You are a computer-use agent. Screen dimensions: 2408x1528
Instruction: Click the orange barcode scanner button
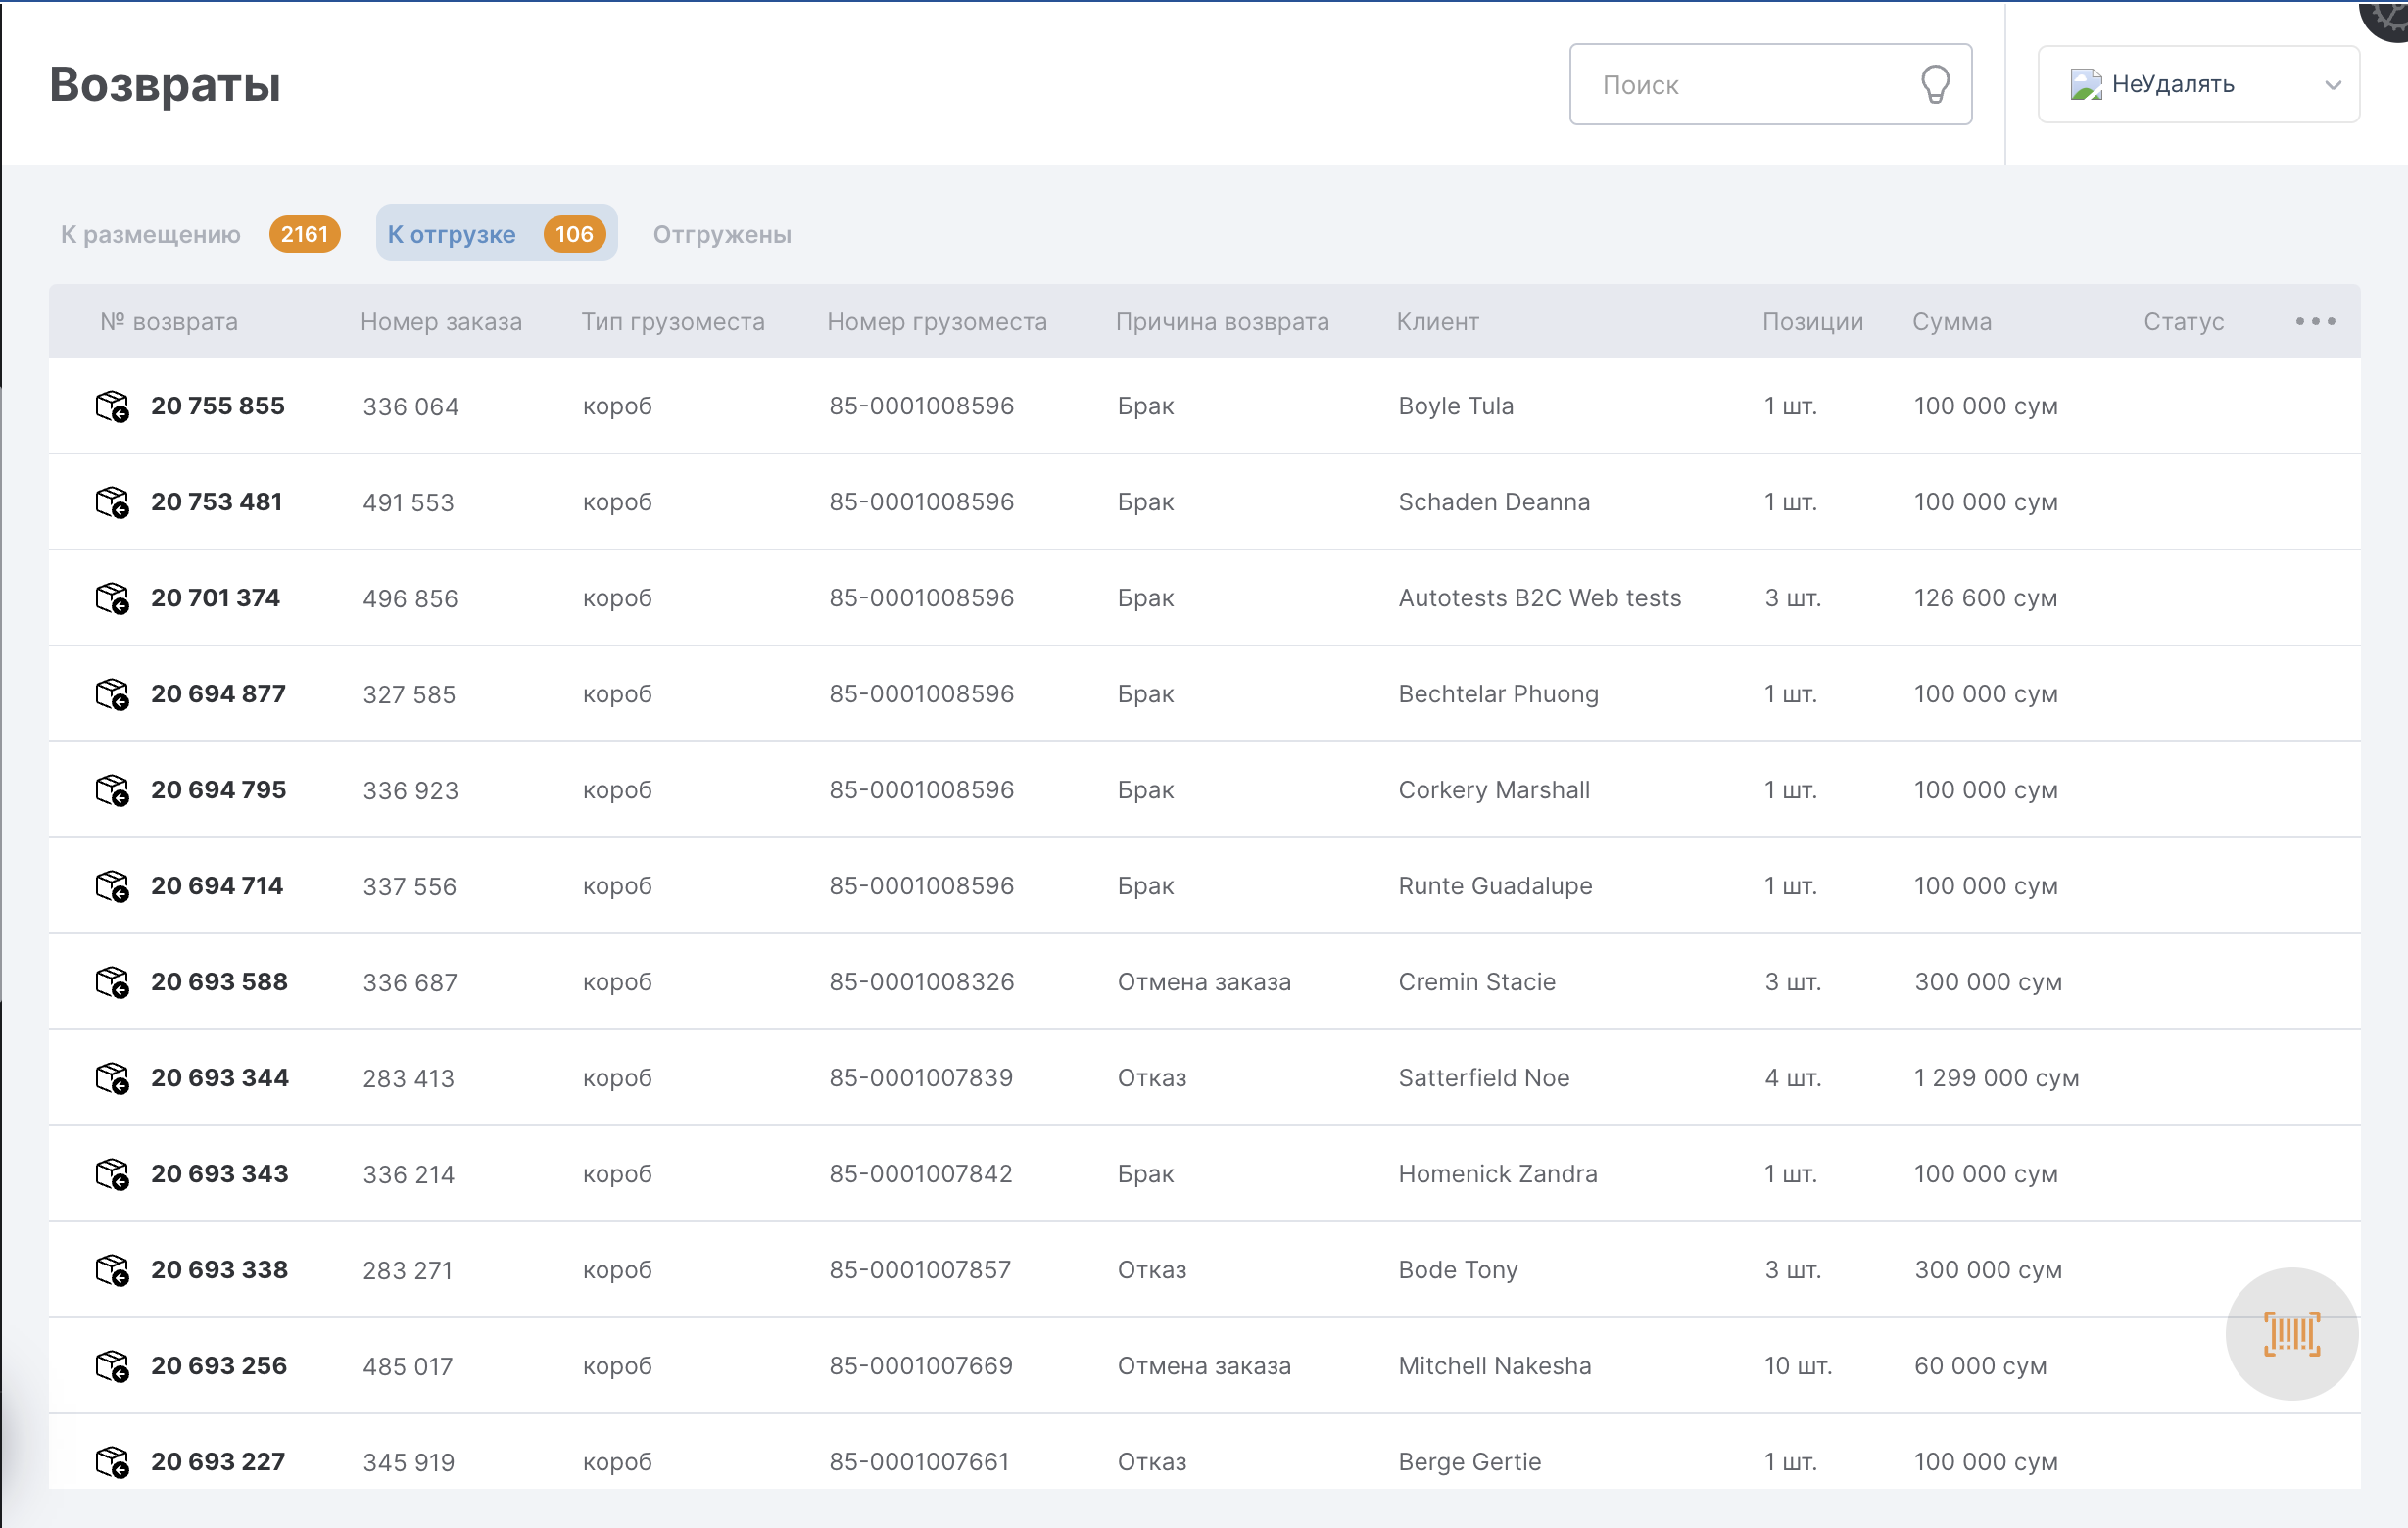[2291, 1334]
